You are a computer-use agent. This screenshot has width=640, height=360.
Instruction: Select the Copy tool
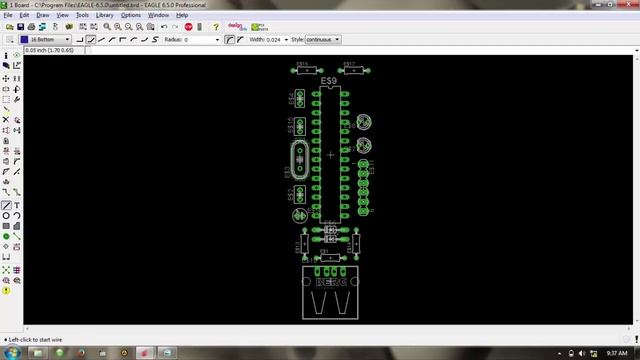pos(17,78)
